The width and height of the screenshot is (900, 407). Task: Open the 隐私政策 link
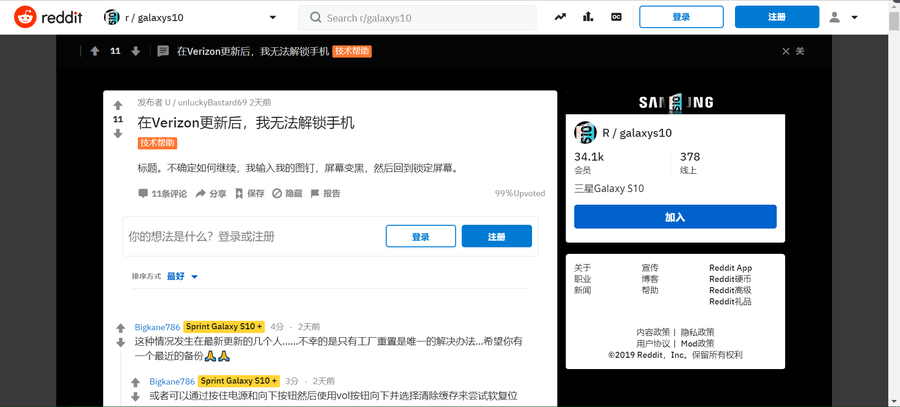pyautogui.click(x=697, y=332)
